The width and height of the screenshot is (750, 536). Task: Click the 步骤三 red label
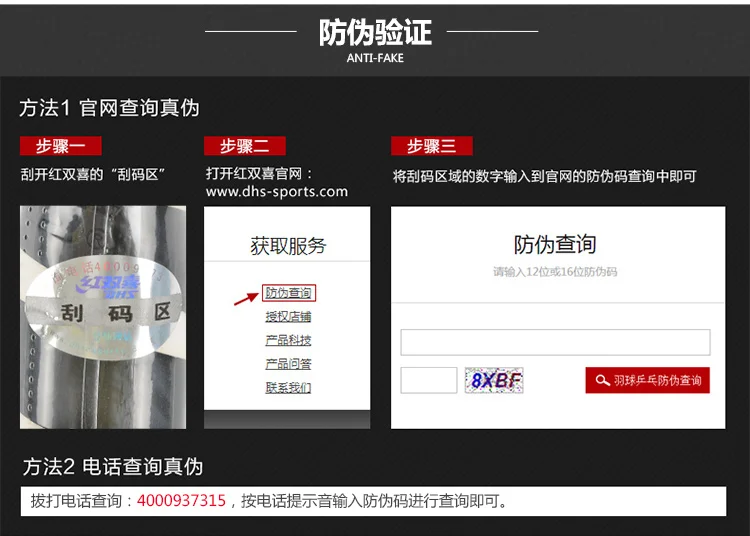[x=432, y=146]
